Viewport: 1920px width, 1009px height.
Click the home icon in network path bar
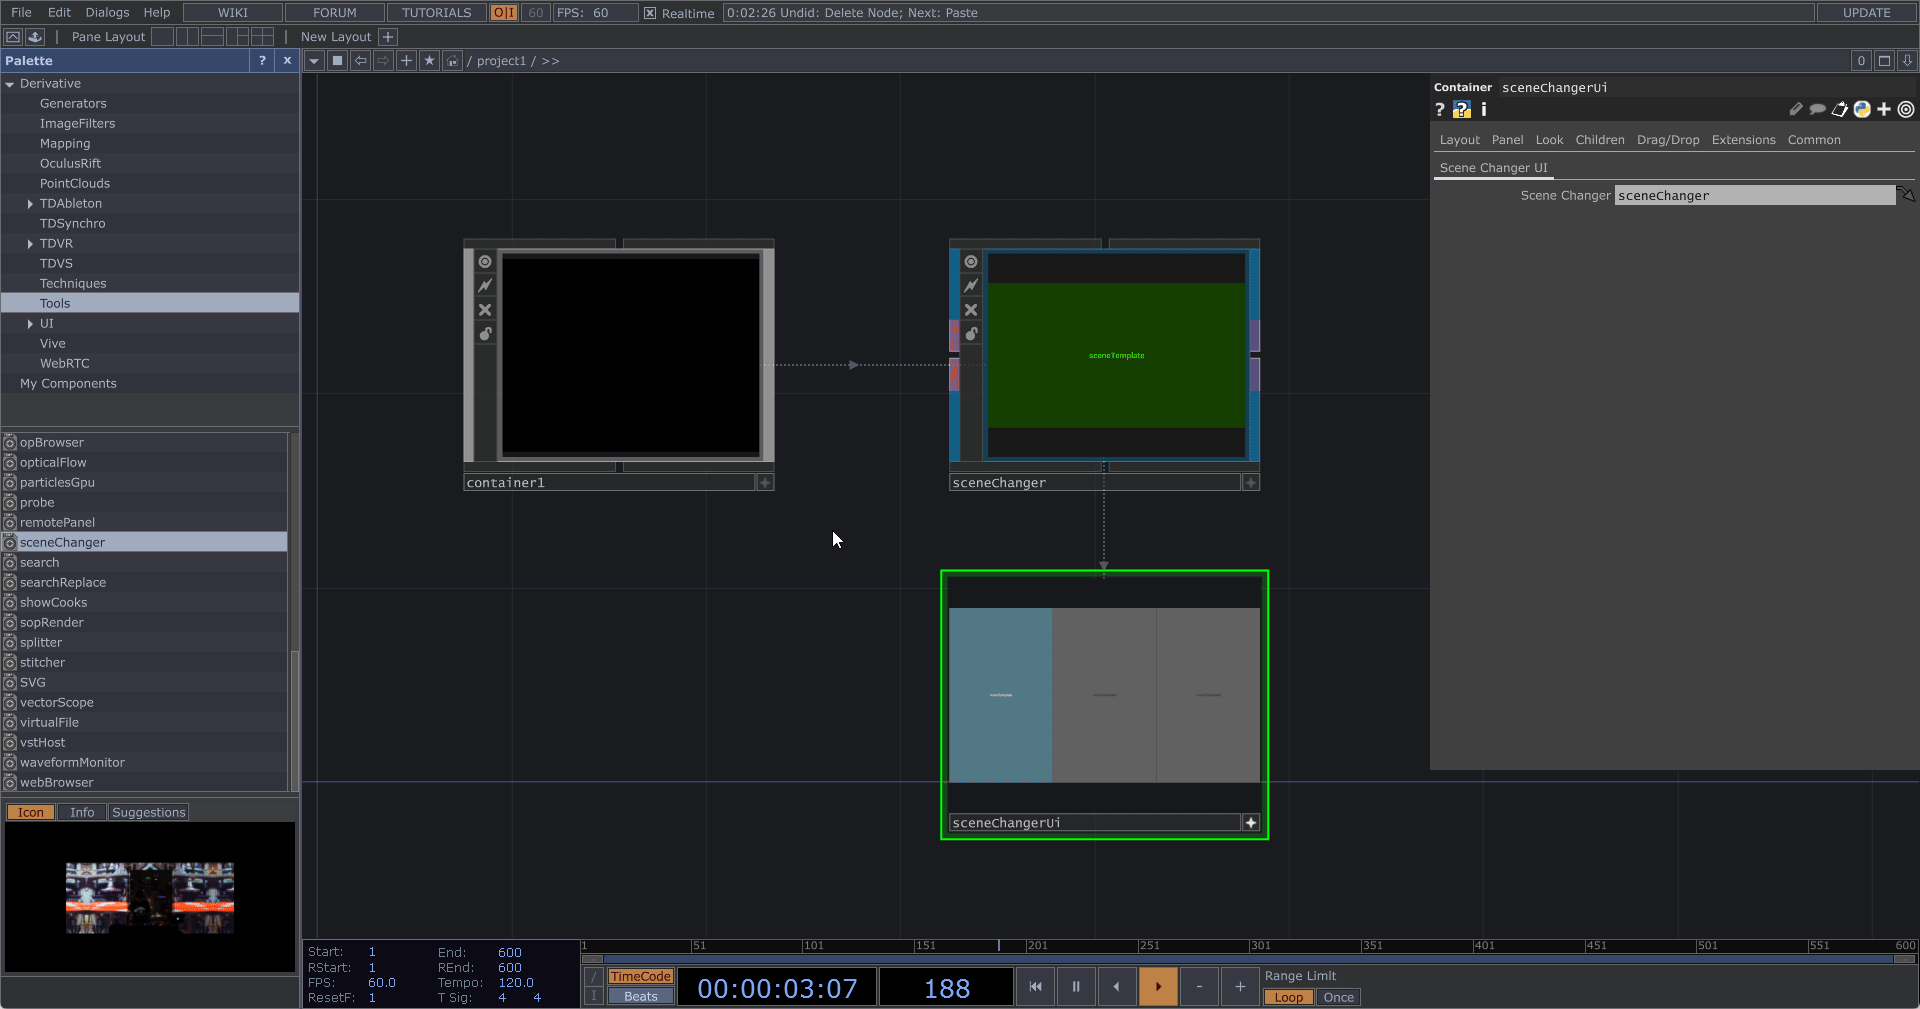(452, 61)
